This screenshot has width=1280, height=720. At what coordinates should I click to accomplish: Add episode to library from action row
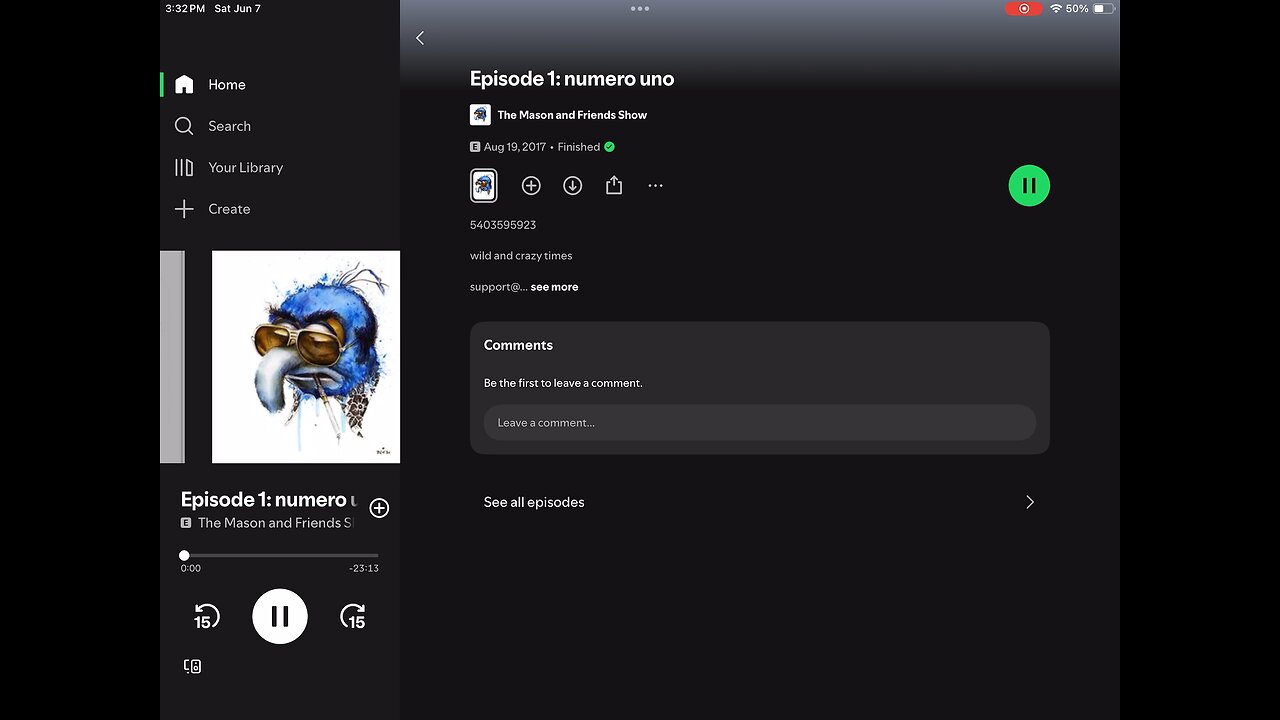pyautogui.click(x=531, y=185)
